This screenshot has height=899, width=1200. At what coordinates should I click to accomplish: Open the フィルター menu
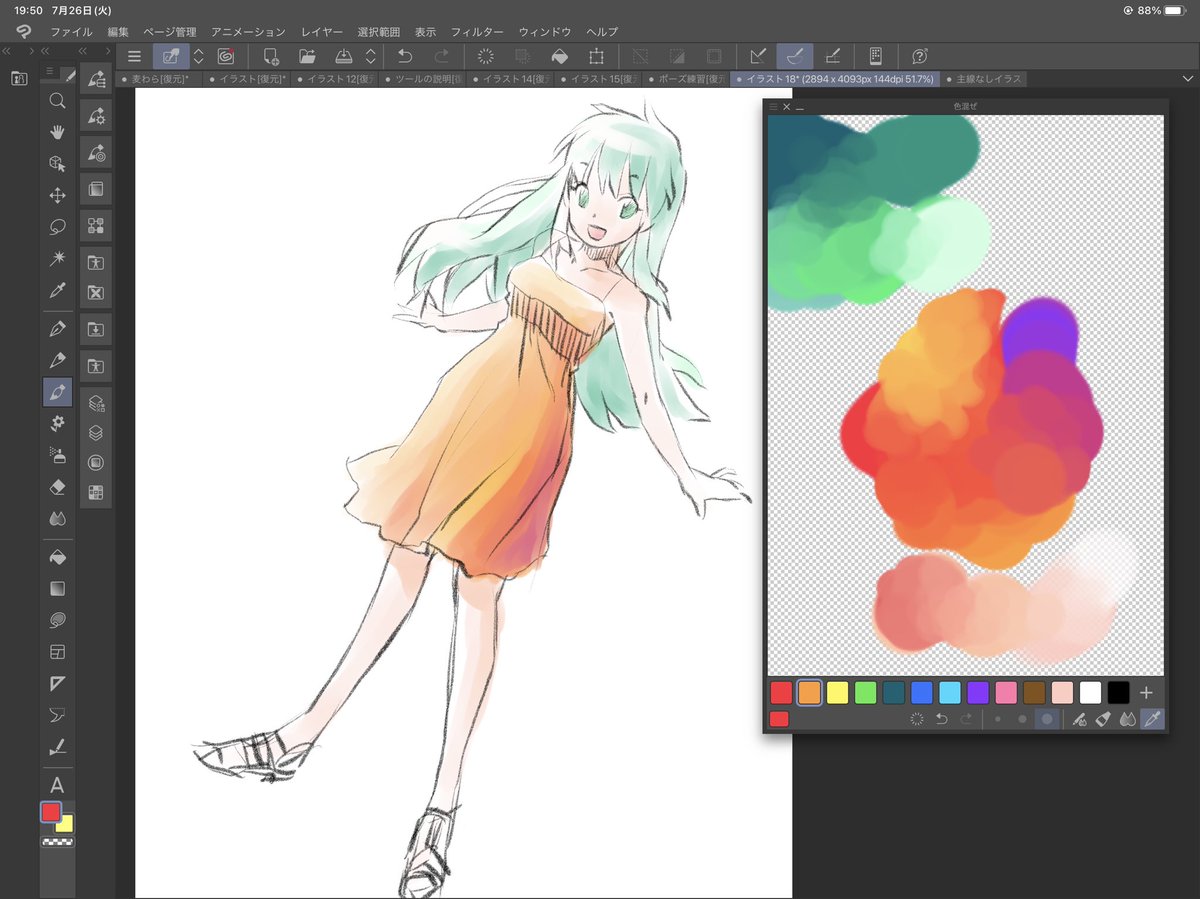pyautogui.click(x=477, y=32)
